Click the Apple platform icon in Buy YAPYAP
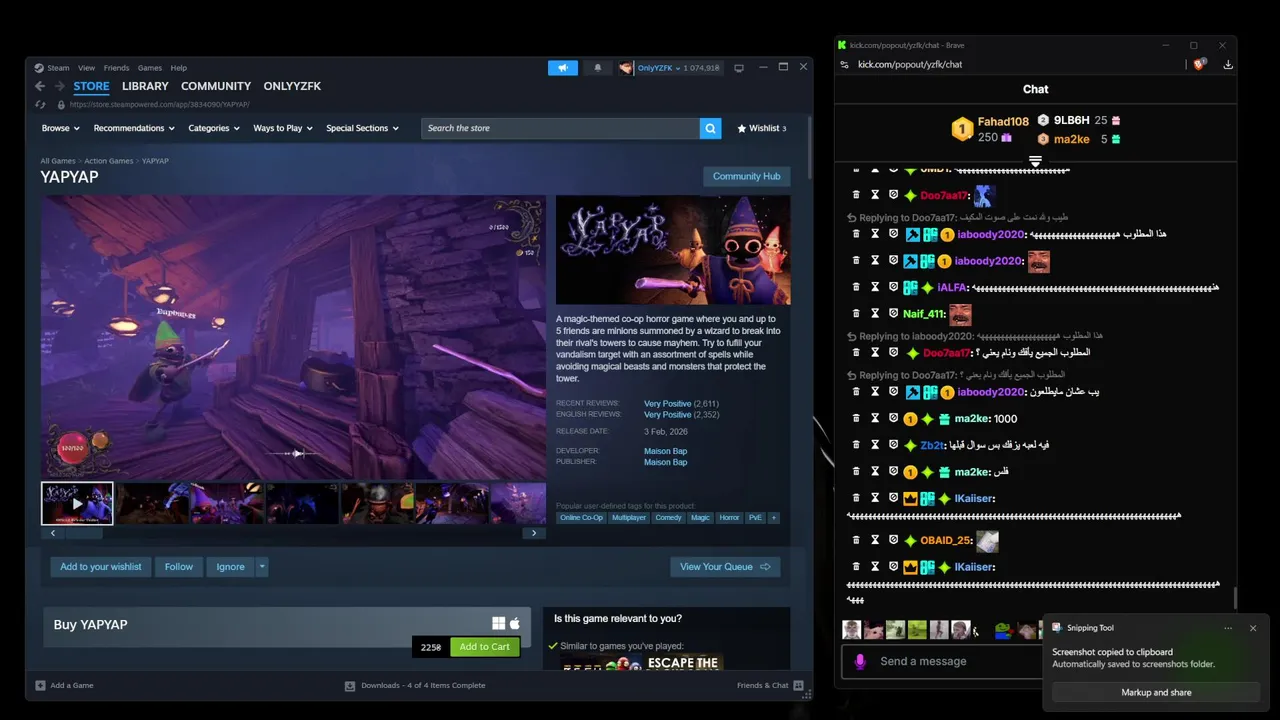The height and width of the screenshot is (720, 1280). [x=515, y=624]
